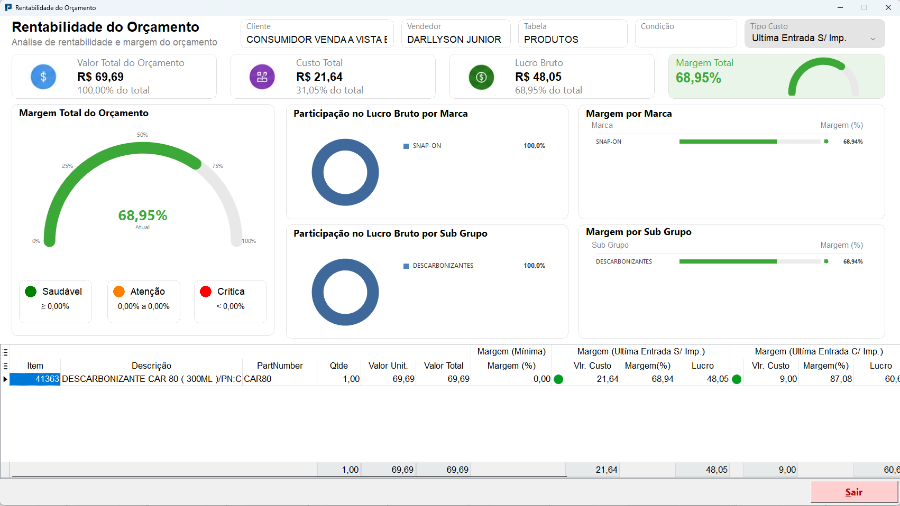Click the Cliente field
The width and height of the screenshot is (900, 506).
coord(317,34)
